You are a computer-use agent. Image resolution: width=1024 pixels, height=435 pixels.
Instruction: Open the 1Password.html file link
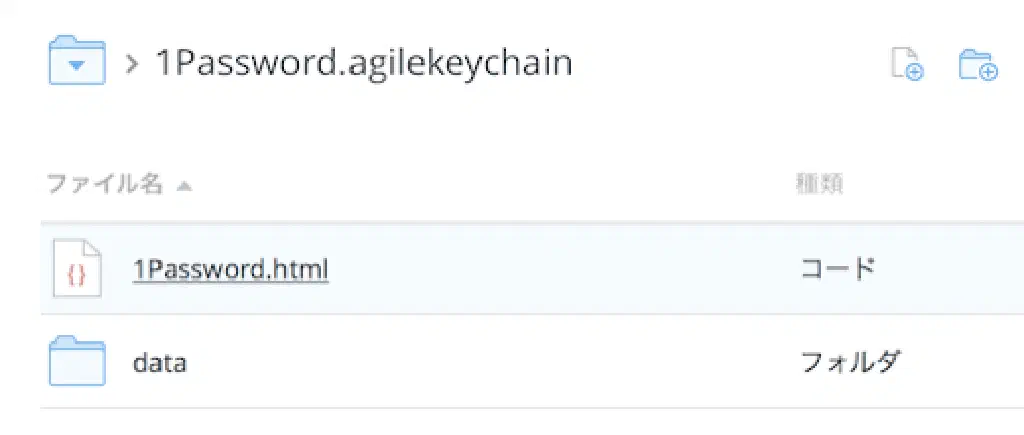coord(230,269)
